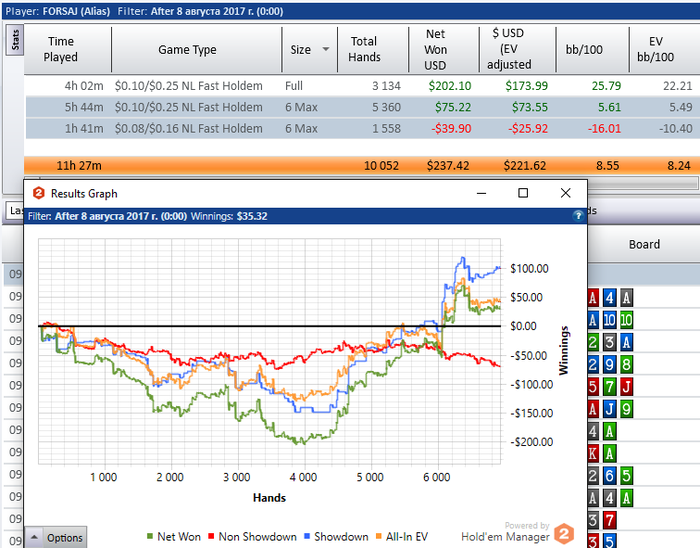This screenshot has height=548, width=700.
Task: Open the Options button
Action: [65, 538]
